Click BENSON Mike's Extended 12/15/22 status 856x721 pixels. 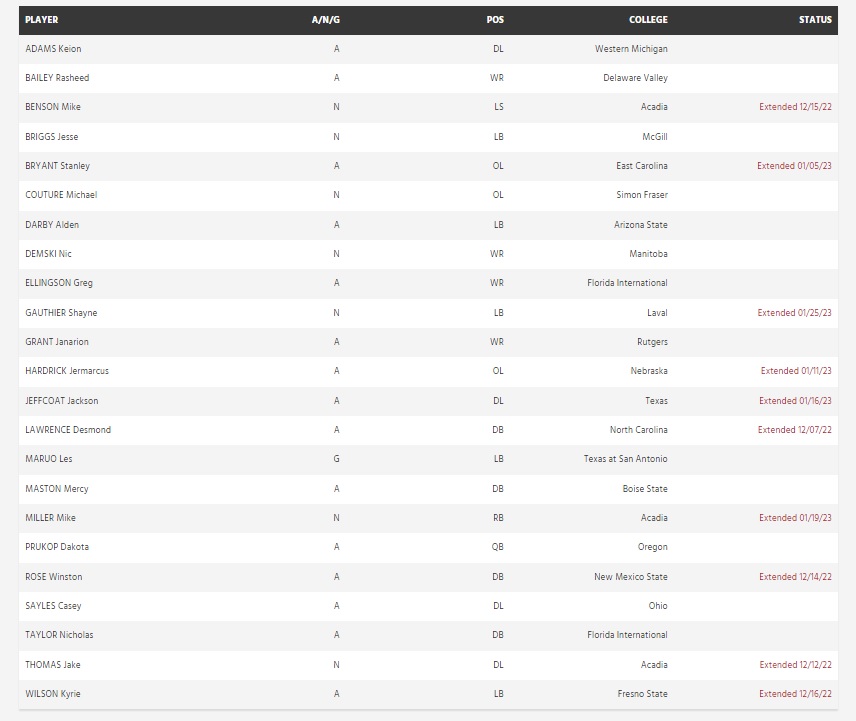click(x=795, y=107)
